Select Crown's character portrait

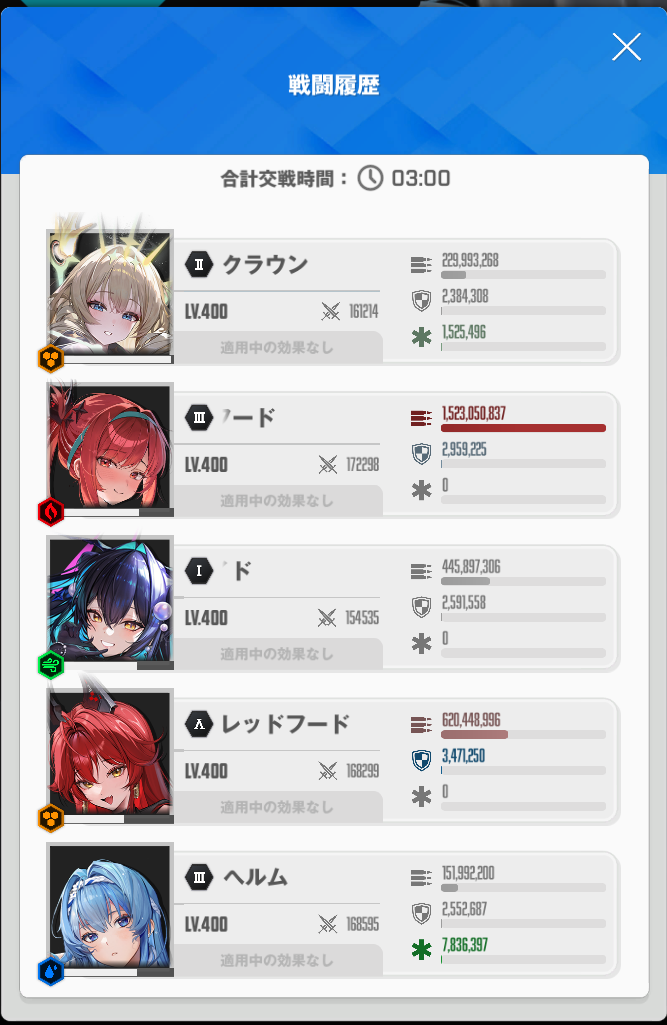tap(110, 295)
